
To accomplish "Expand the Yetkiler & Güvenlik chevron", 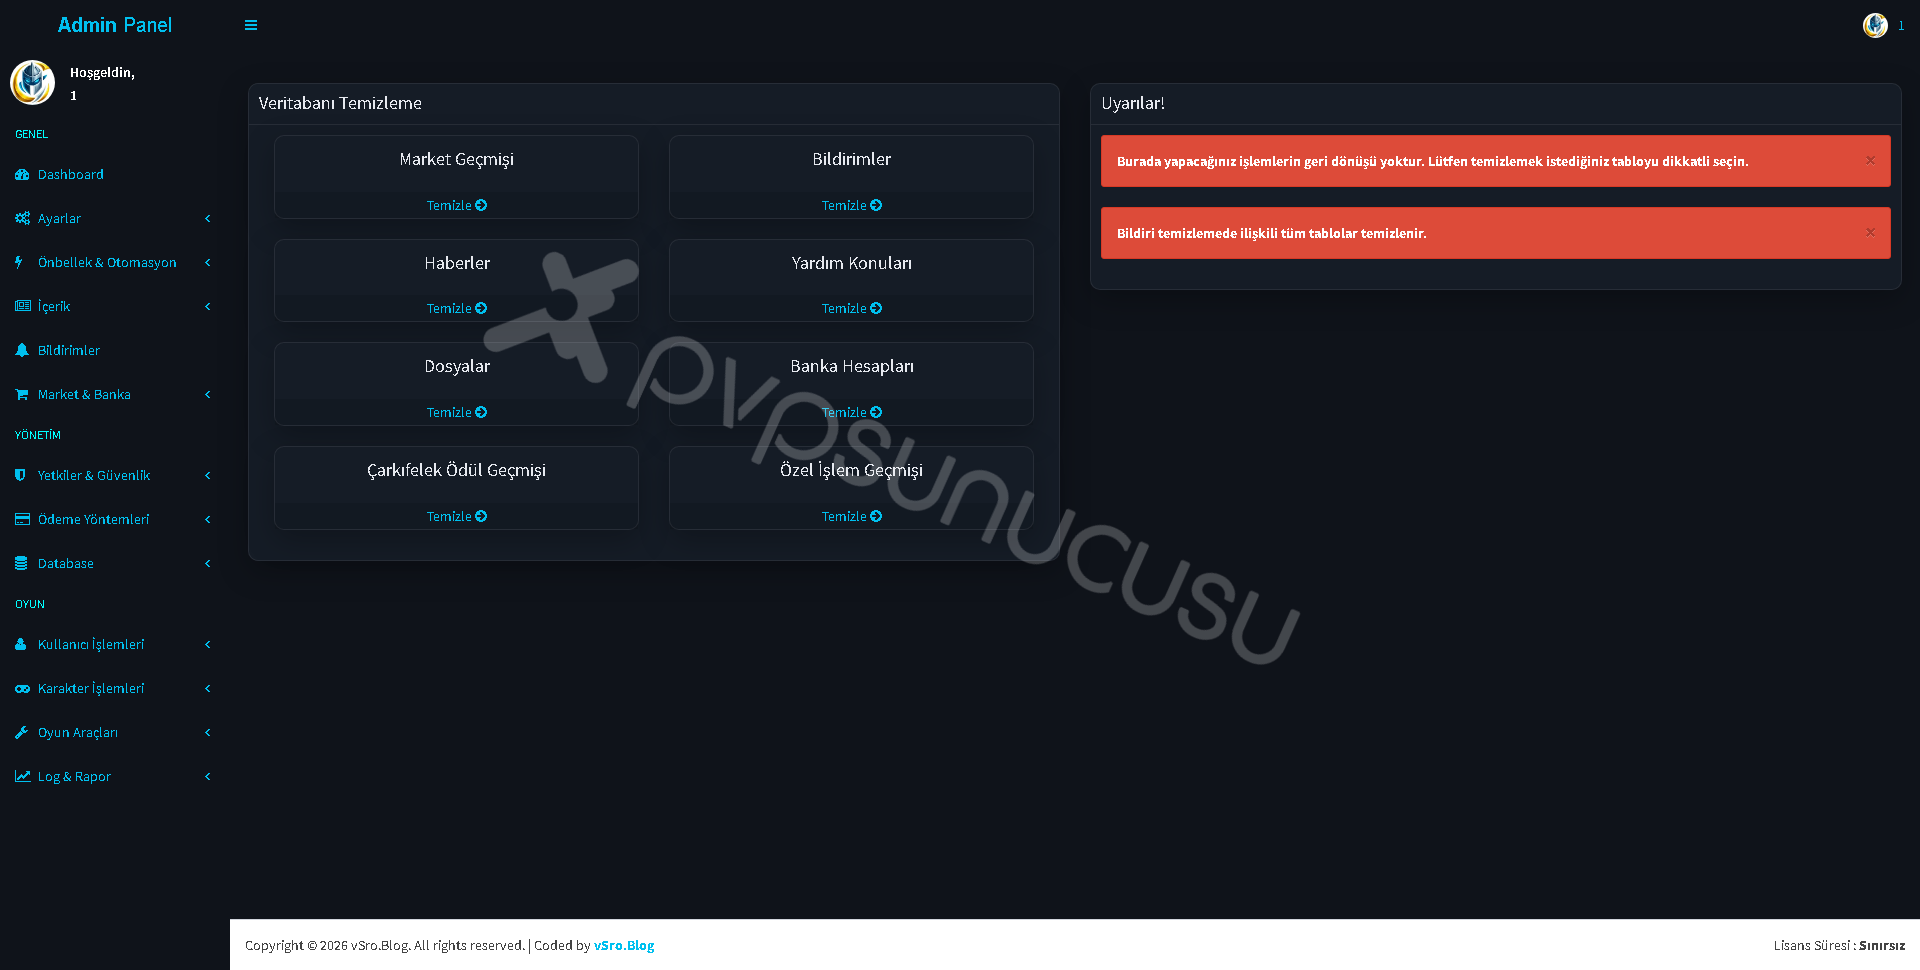I will (208, 476).
